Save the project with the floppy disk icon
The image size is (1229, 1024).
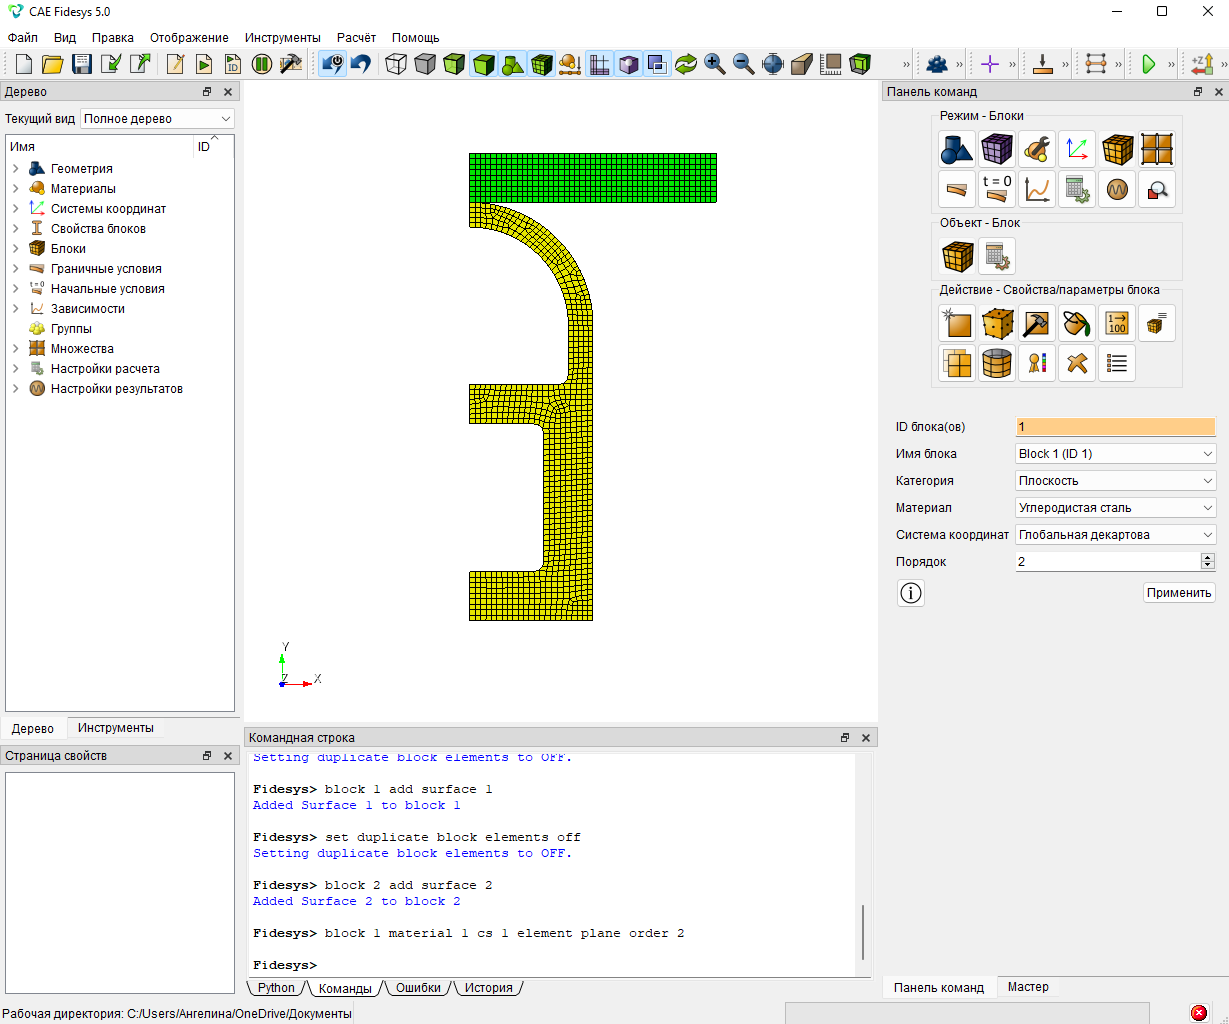point(82,64)
